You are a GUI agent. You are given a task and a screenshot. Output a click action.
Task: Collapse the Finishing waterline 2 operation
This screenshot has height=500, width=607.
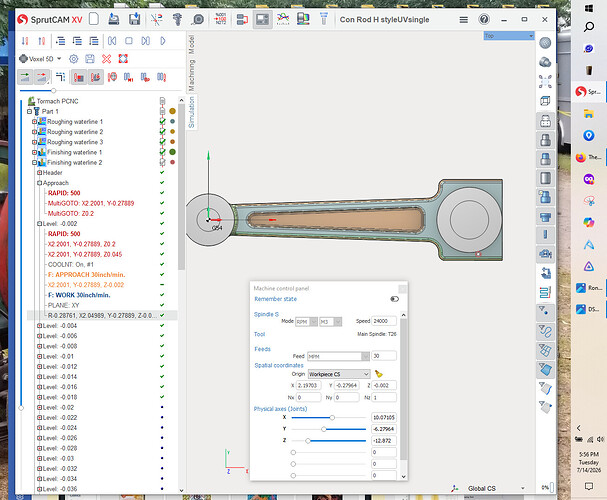coord(34,163)
